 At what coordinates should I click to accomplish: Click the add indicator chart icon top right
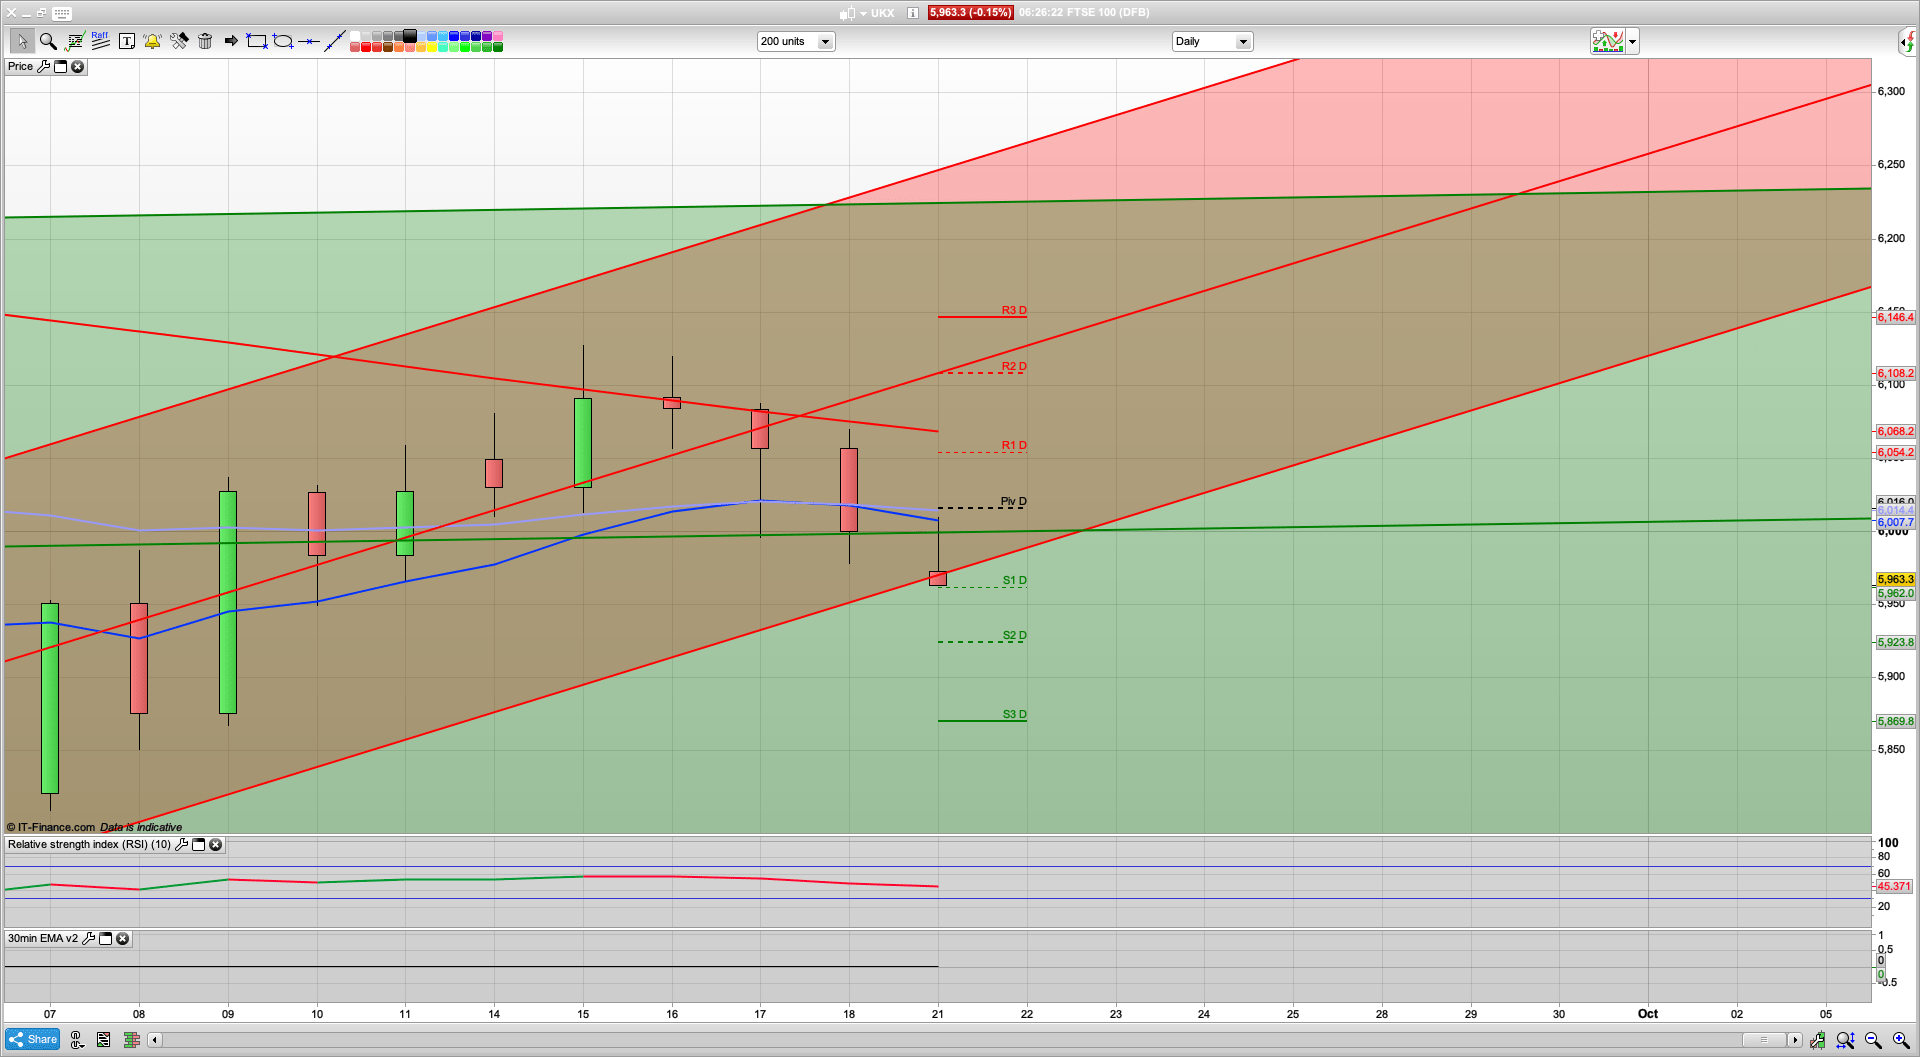pos(1607,41)
